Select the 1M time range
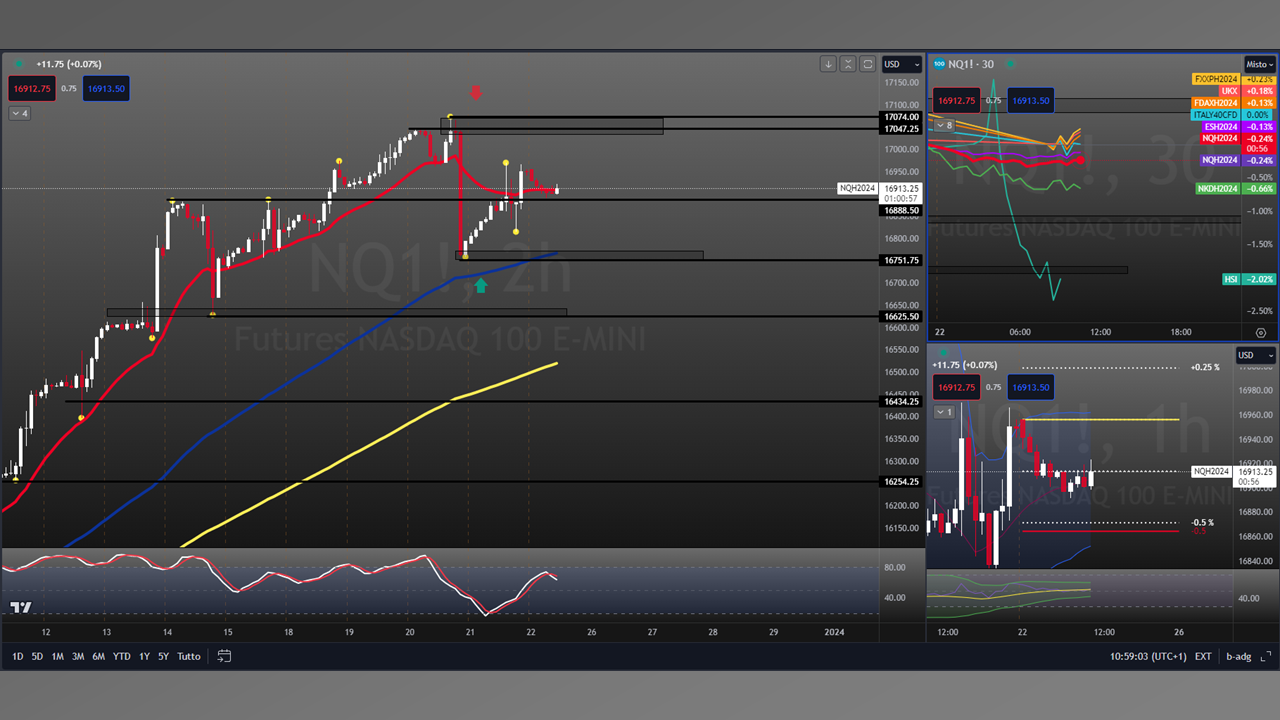The image size is (1280, 720). point(58,656)
